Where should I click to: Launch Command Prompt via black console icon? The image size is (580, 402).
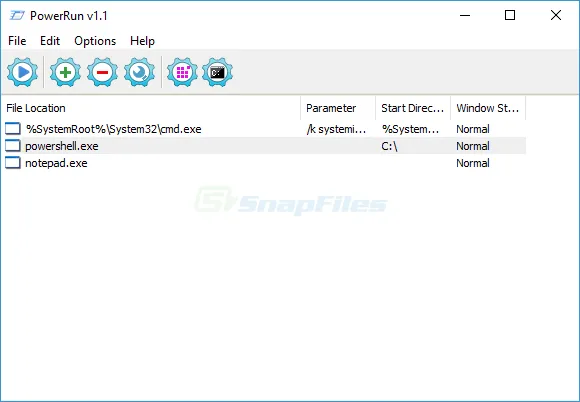218,72
